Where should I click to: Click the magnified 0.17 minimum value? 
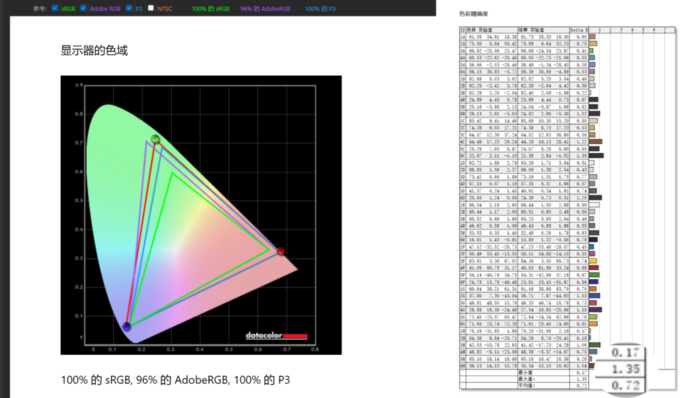(x=625, y=352)
